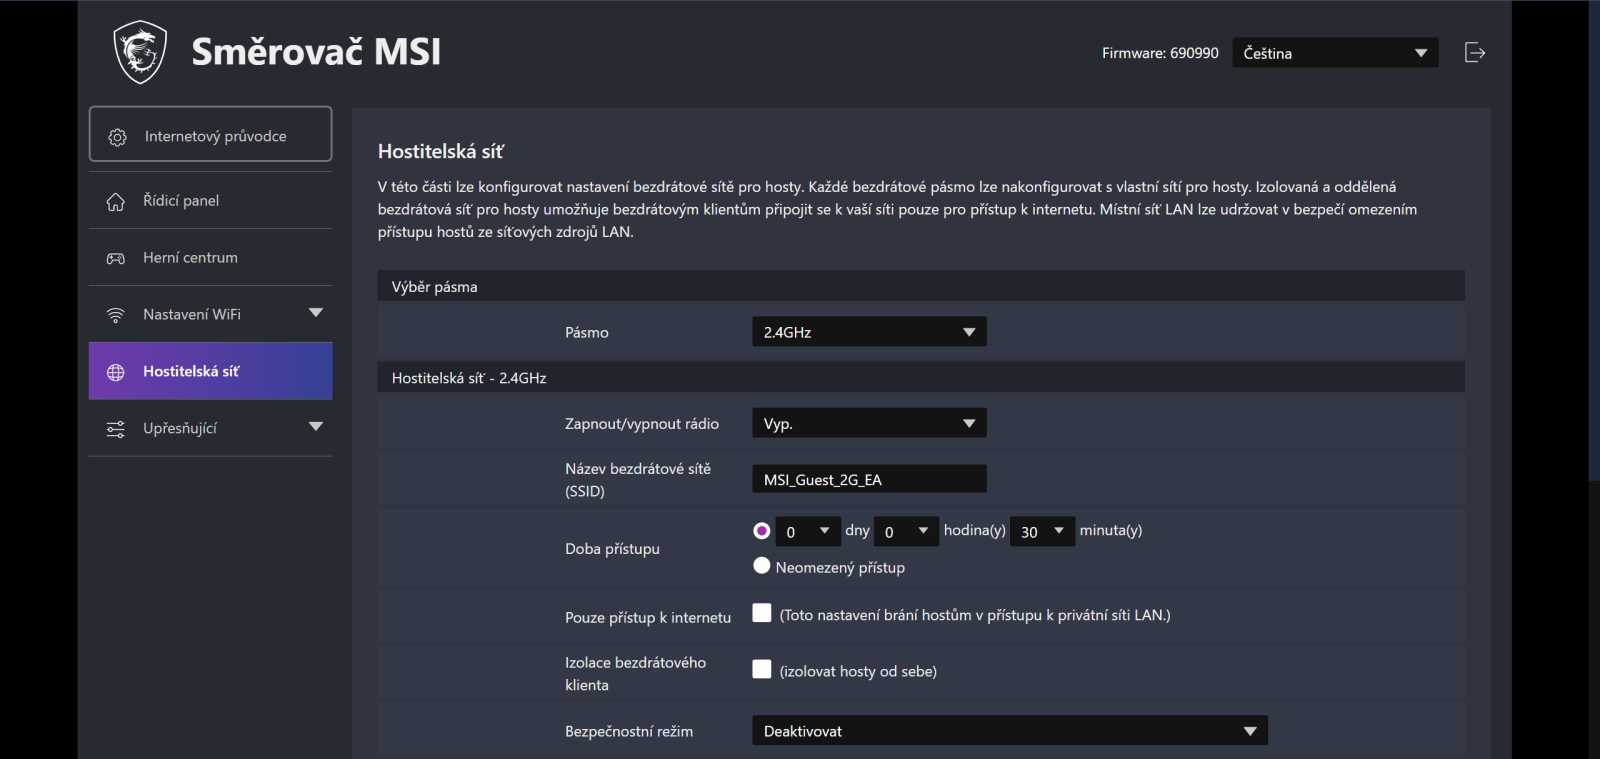The height and width of the screenshot is (759, 1600).
Task: Click the logout icon next to language selector
Action: [x=1475, y=52]
